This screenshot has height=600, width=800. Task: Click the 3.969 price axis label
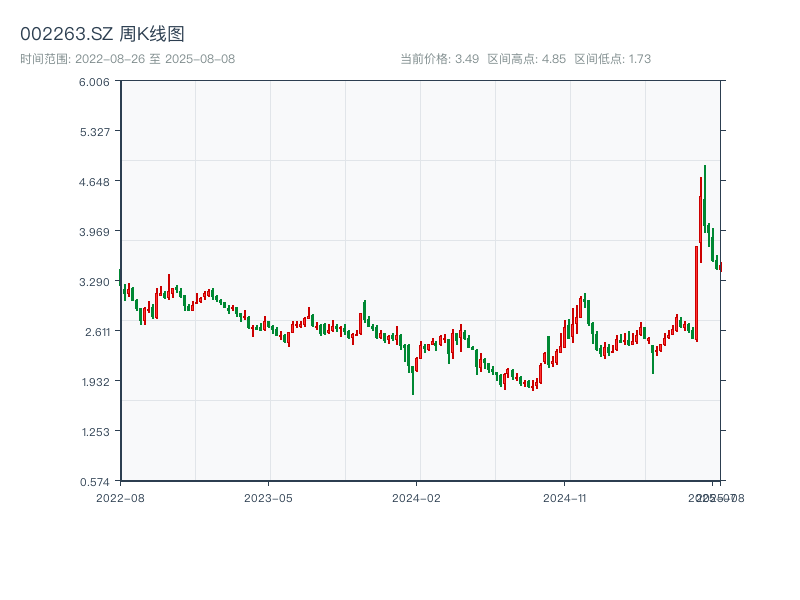pyautogui.click(x=94, y=232)
